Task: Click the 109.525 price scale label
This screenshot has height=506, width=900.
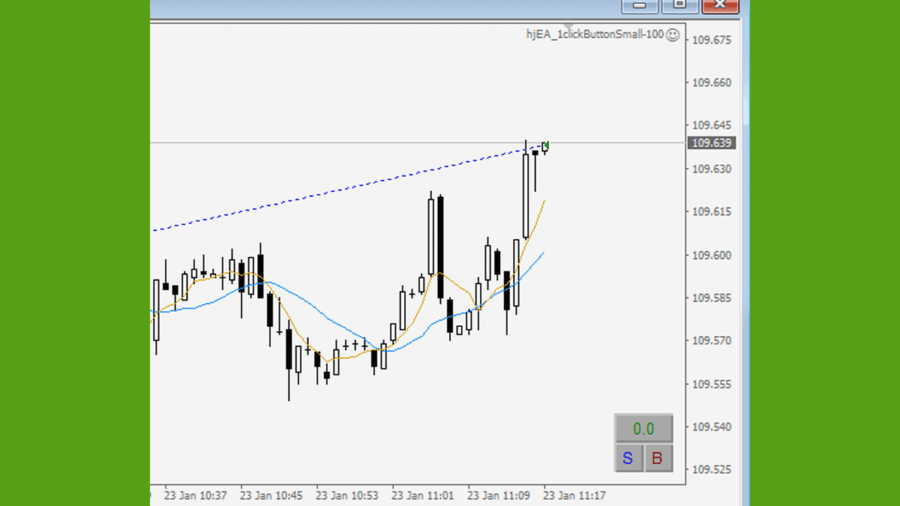Action: pyautogui.click(x=712, y=470)
